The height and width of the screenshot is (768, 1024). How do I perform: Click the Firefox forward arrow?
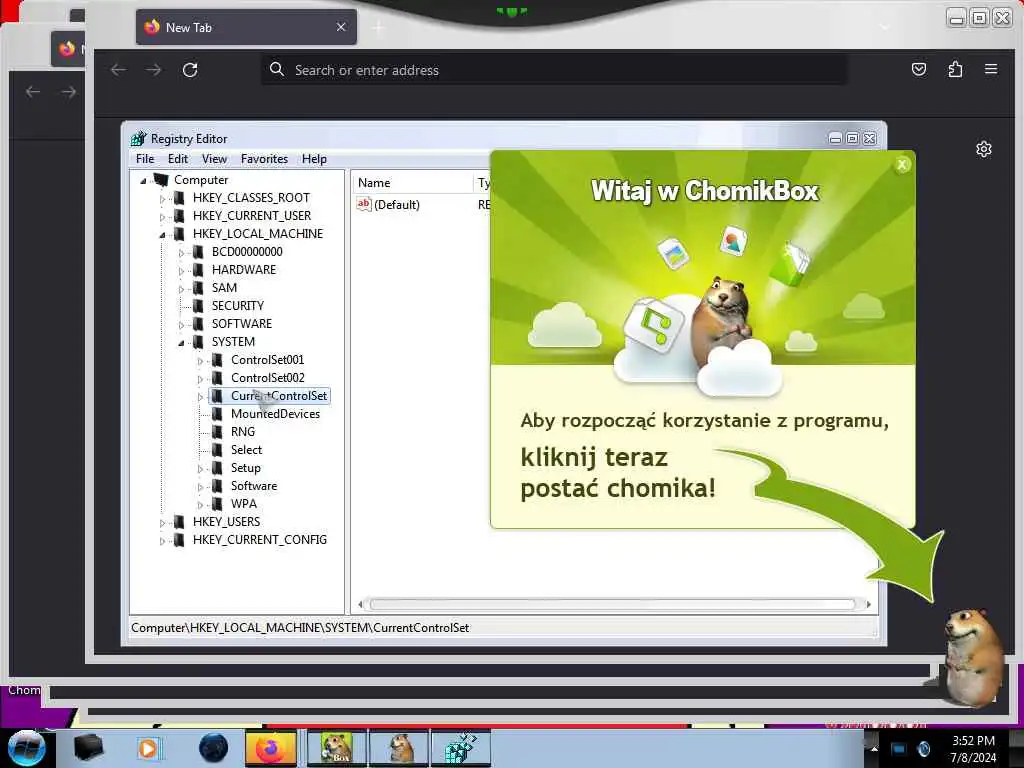153,70
